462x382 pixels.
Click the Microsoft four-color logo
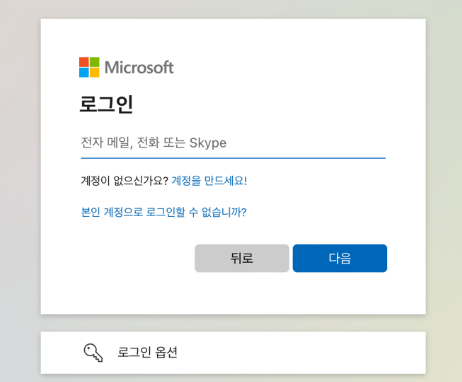[x=89, y=67]
